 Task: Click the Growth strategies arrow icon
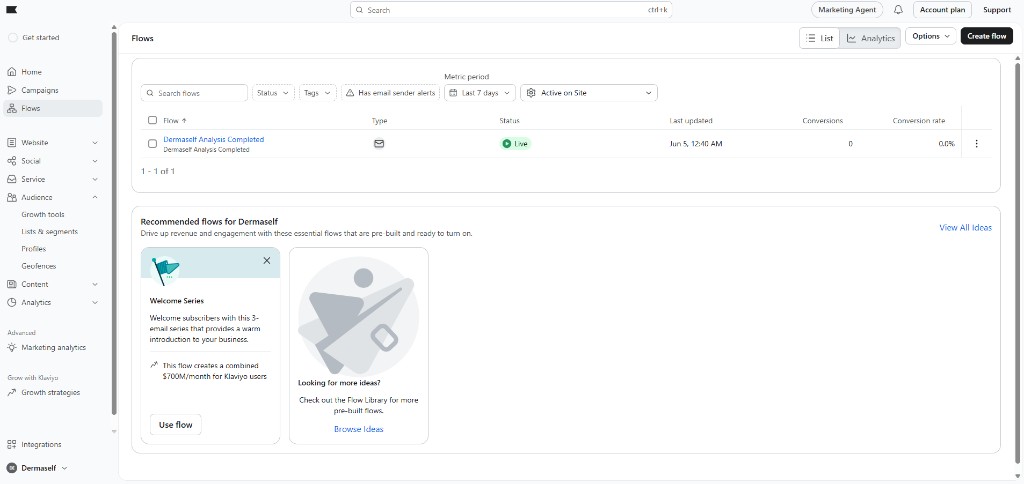click(x=12, y=393)
